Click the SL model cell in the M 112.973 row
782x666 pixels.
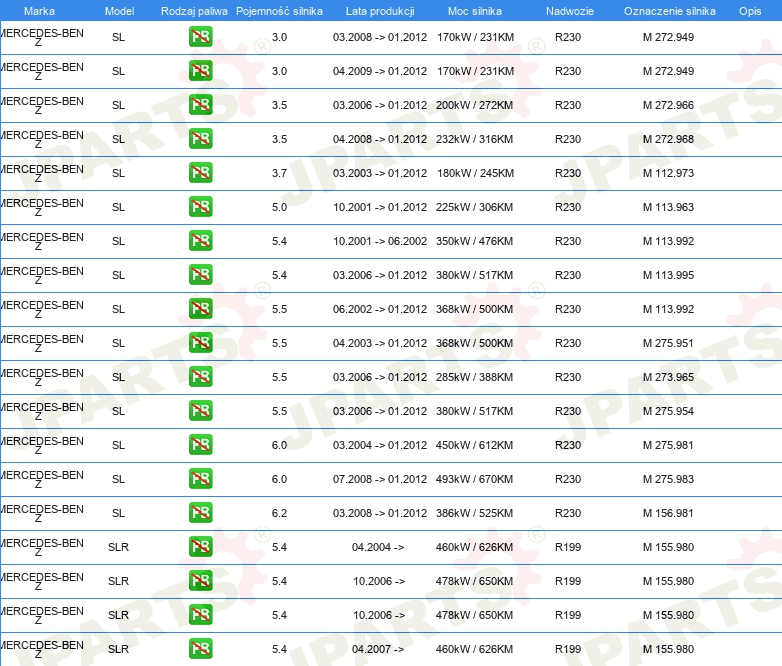[x=119, y=173]
